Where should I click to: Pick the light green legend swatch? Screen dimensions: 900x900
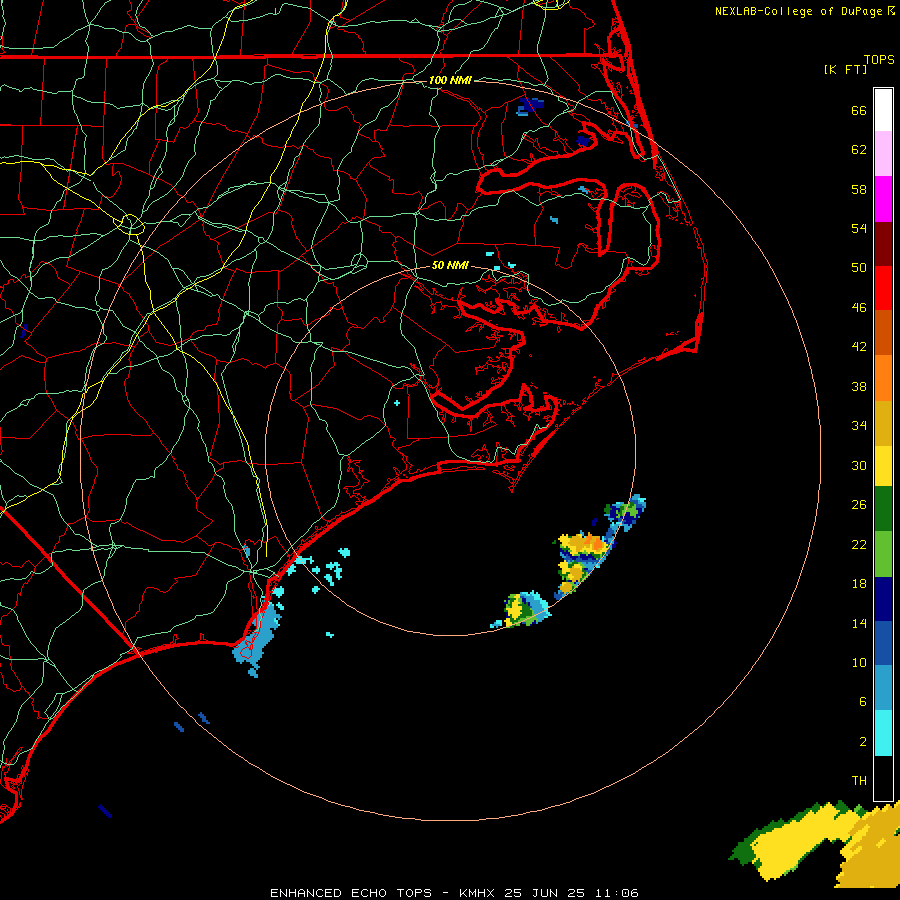883,554
